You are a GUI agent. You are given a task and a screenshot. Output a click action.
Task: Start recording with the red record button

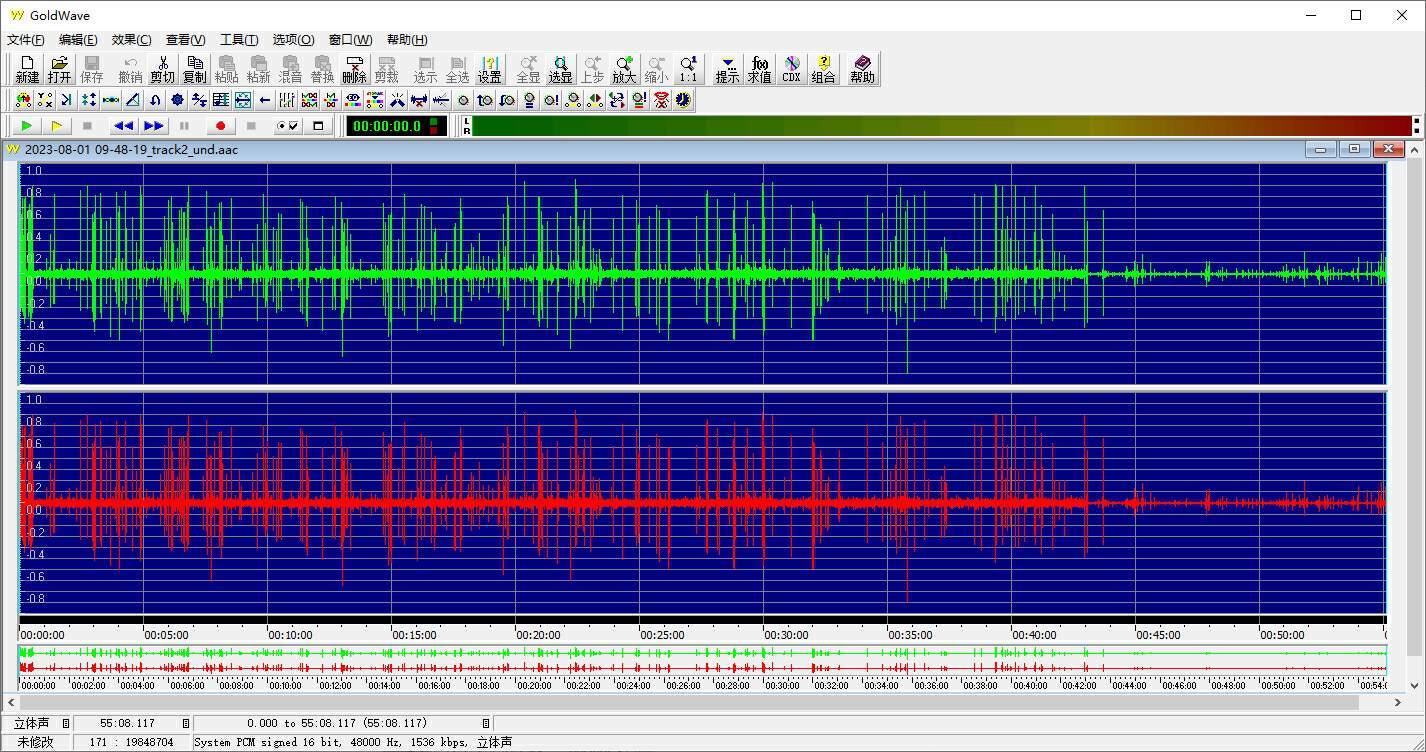[x=220, y=126]
